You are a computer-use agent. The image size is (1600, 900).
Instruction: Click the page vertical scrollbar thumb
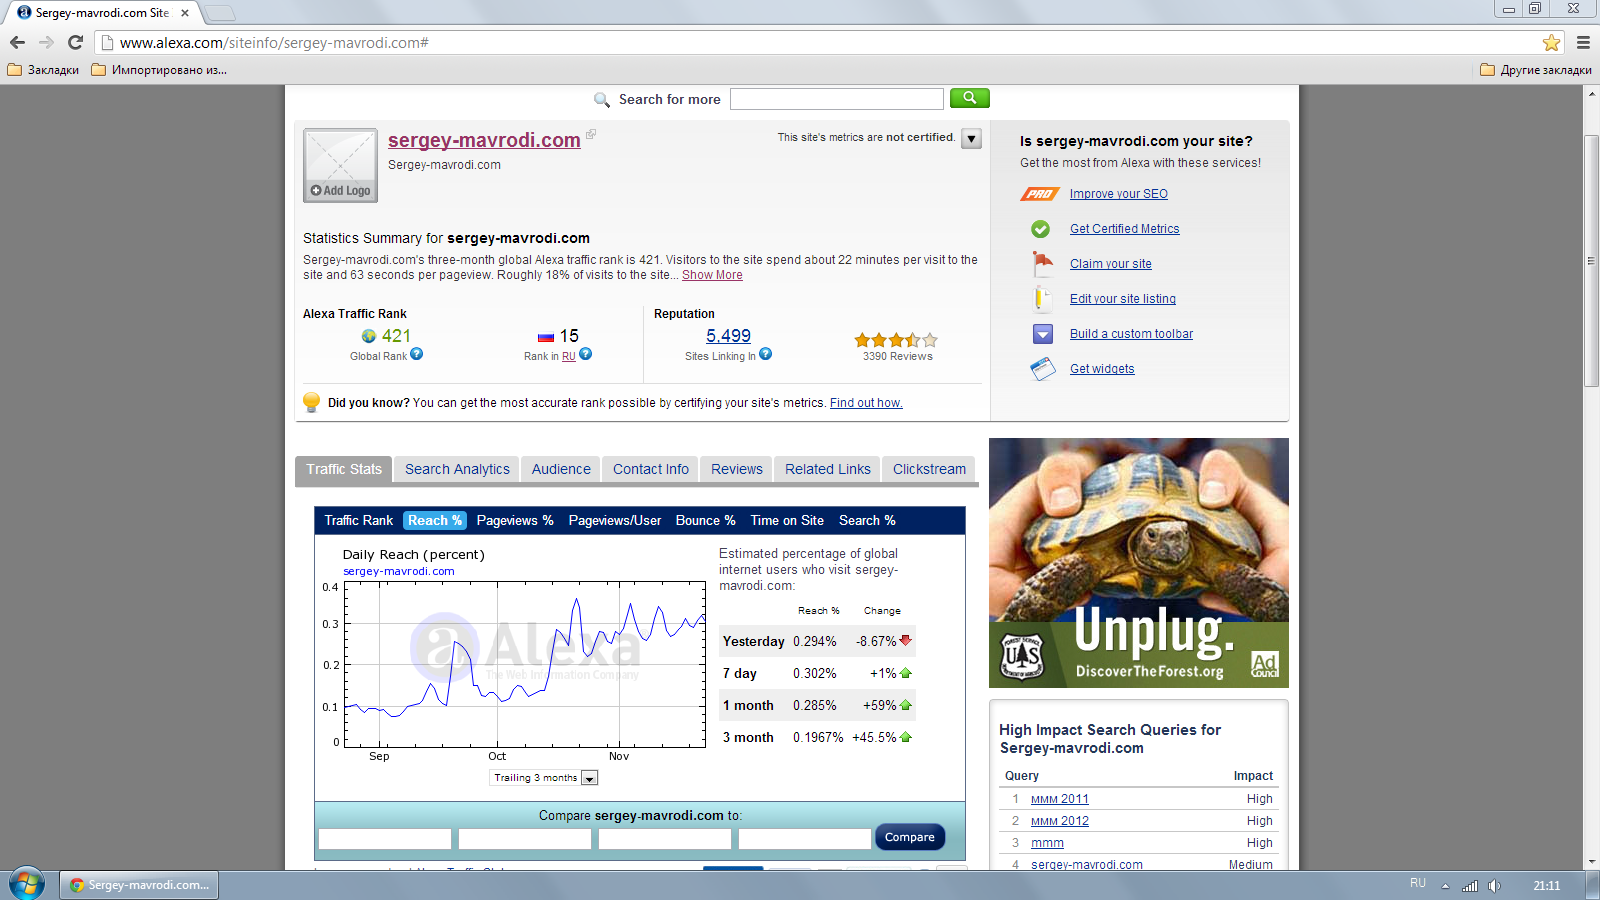[x=1591, y=260]
